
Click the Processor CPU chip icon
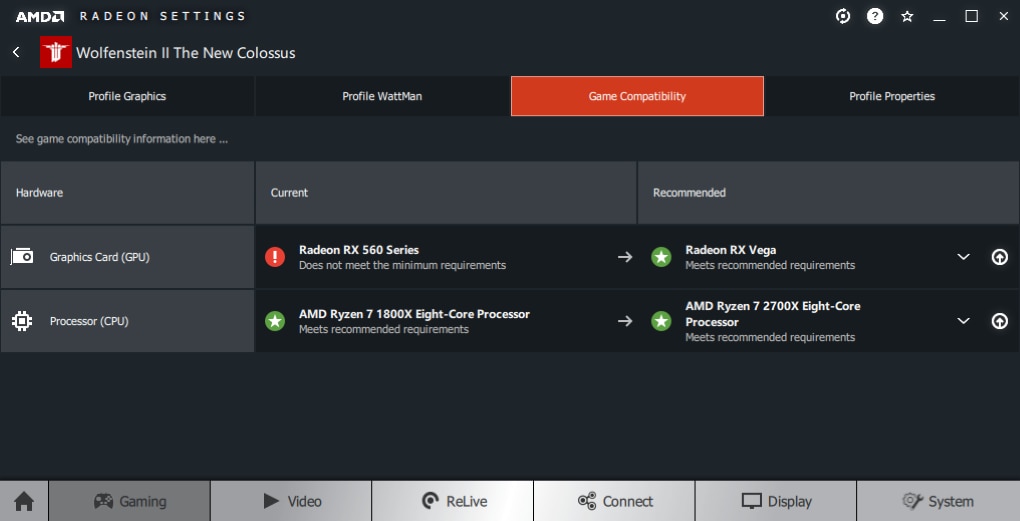pyautogui.click(x=21, y=321)
